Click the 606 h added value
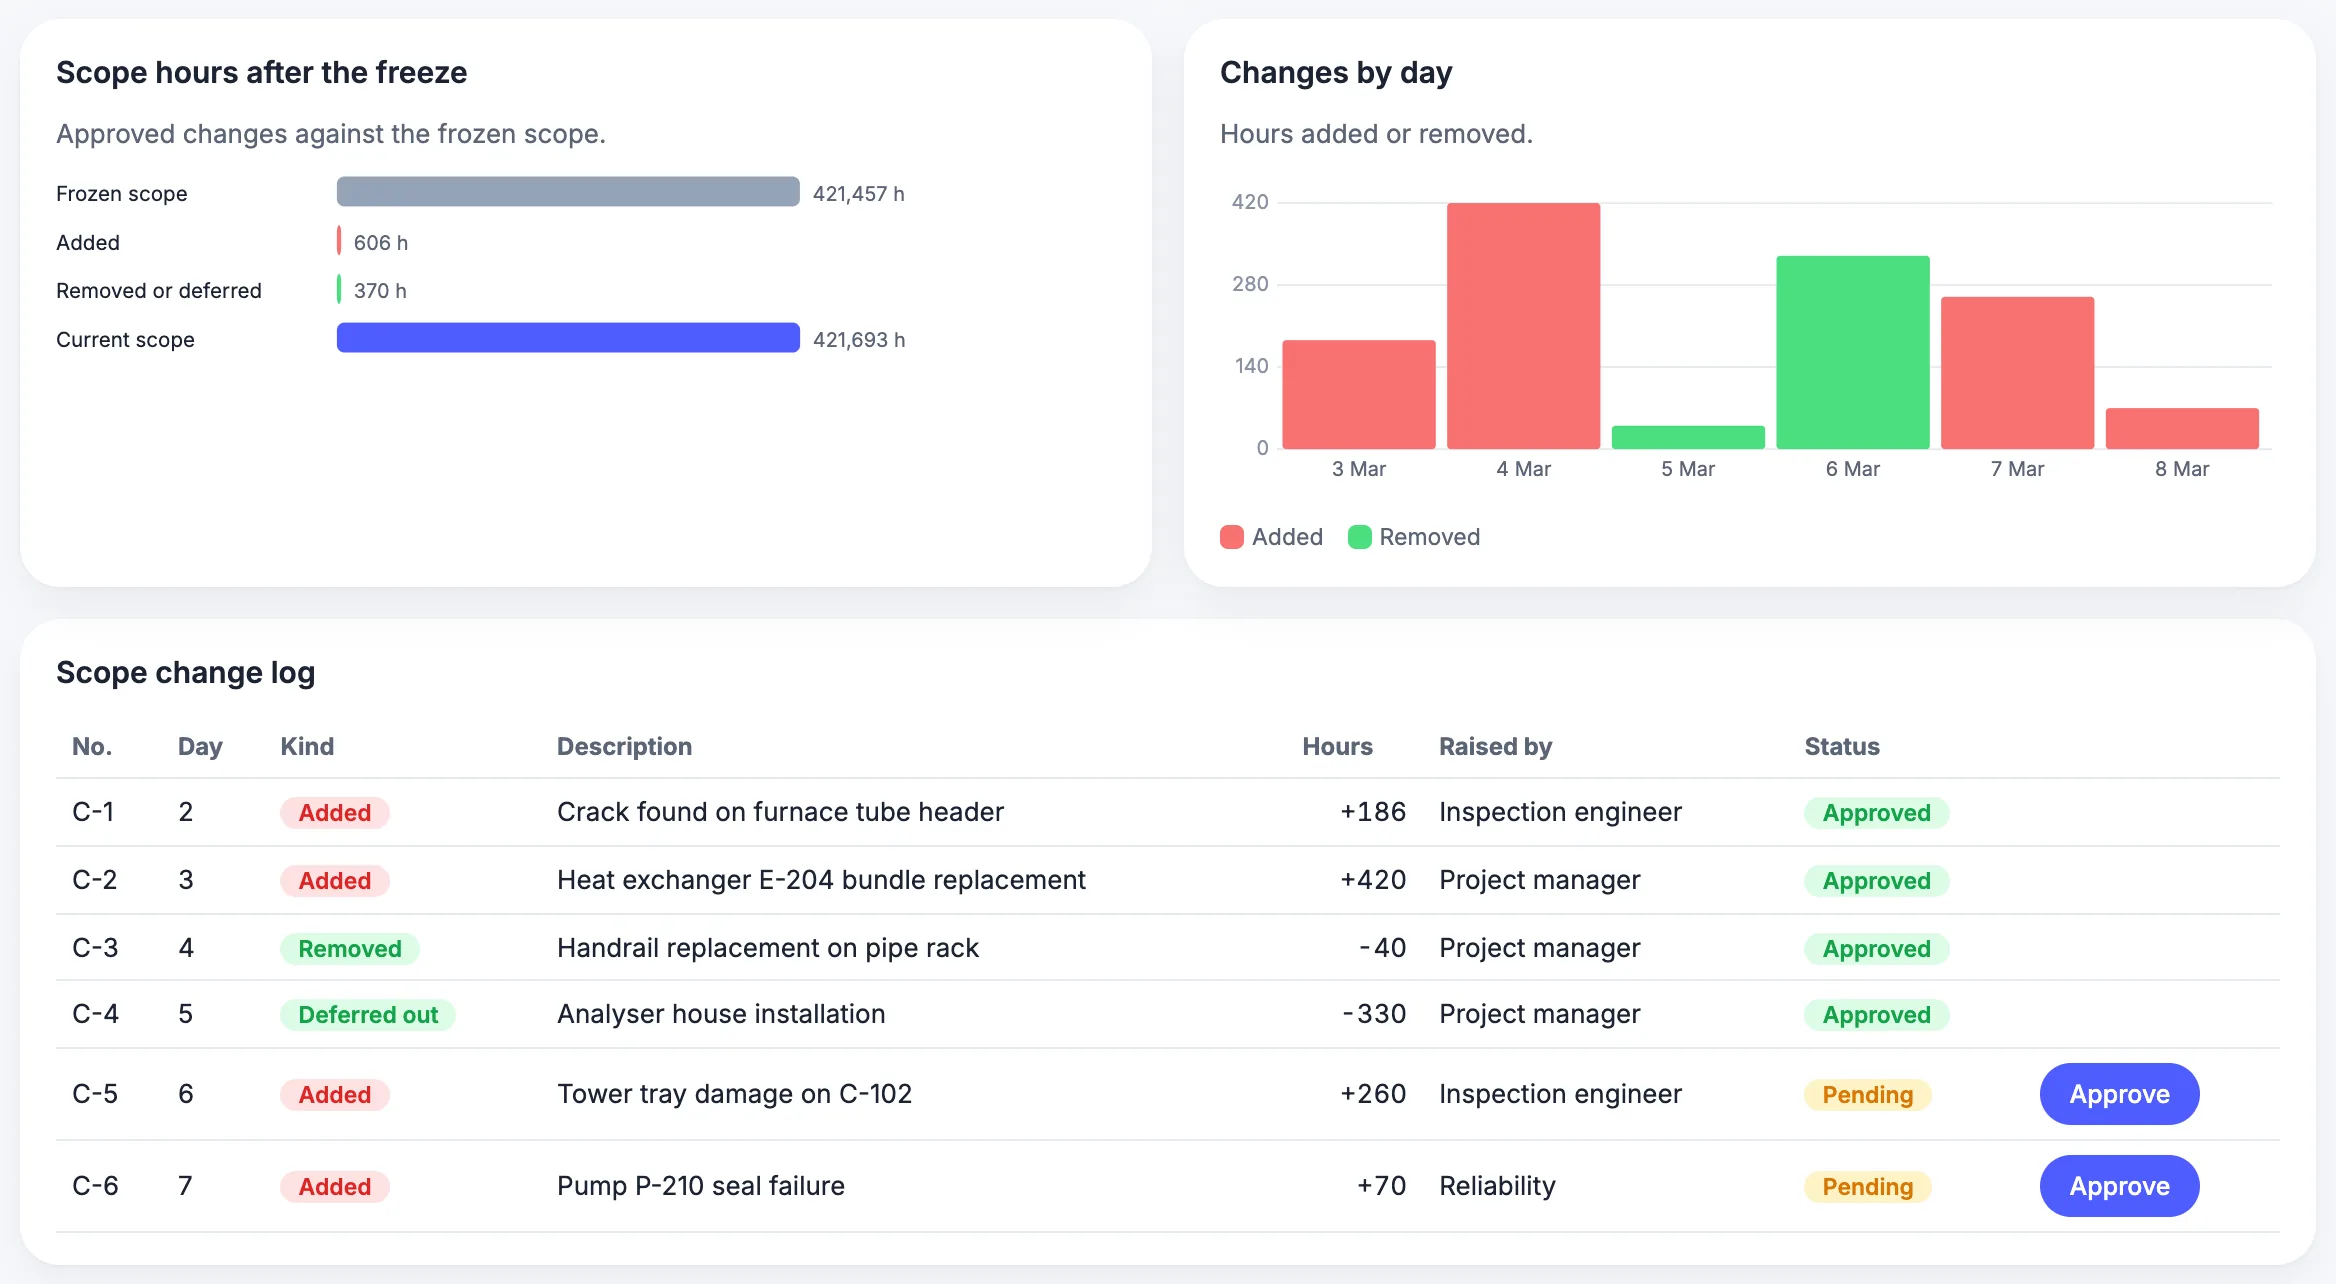 [x=381, y=243]
